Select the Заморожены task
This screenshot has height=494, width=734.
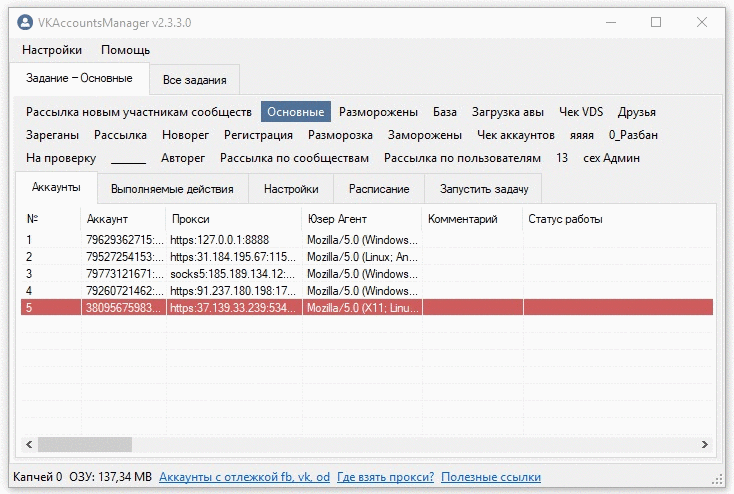click(425, 135)
